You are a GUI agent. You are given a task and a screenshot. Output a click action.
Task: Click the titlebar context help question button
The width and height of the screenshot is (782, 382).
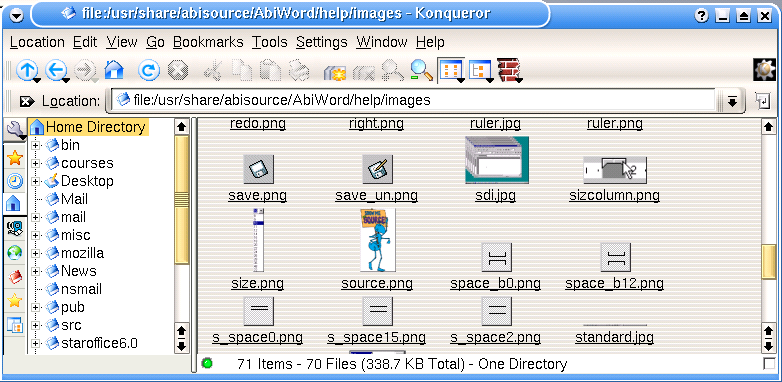pyautogui.click(x=701, y=16)
